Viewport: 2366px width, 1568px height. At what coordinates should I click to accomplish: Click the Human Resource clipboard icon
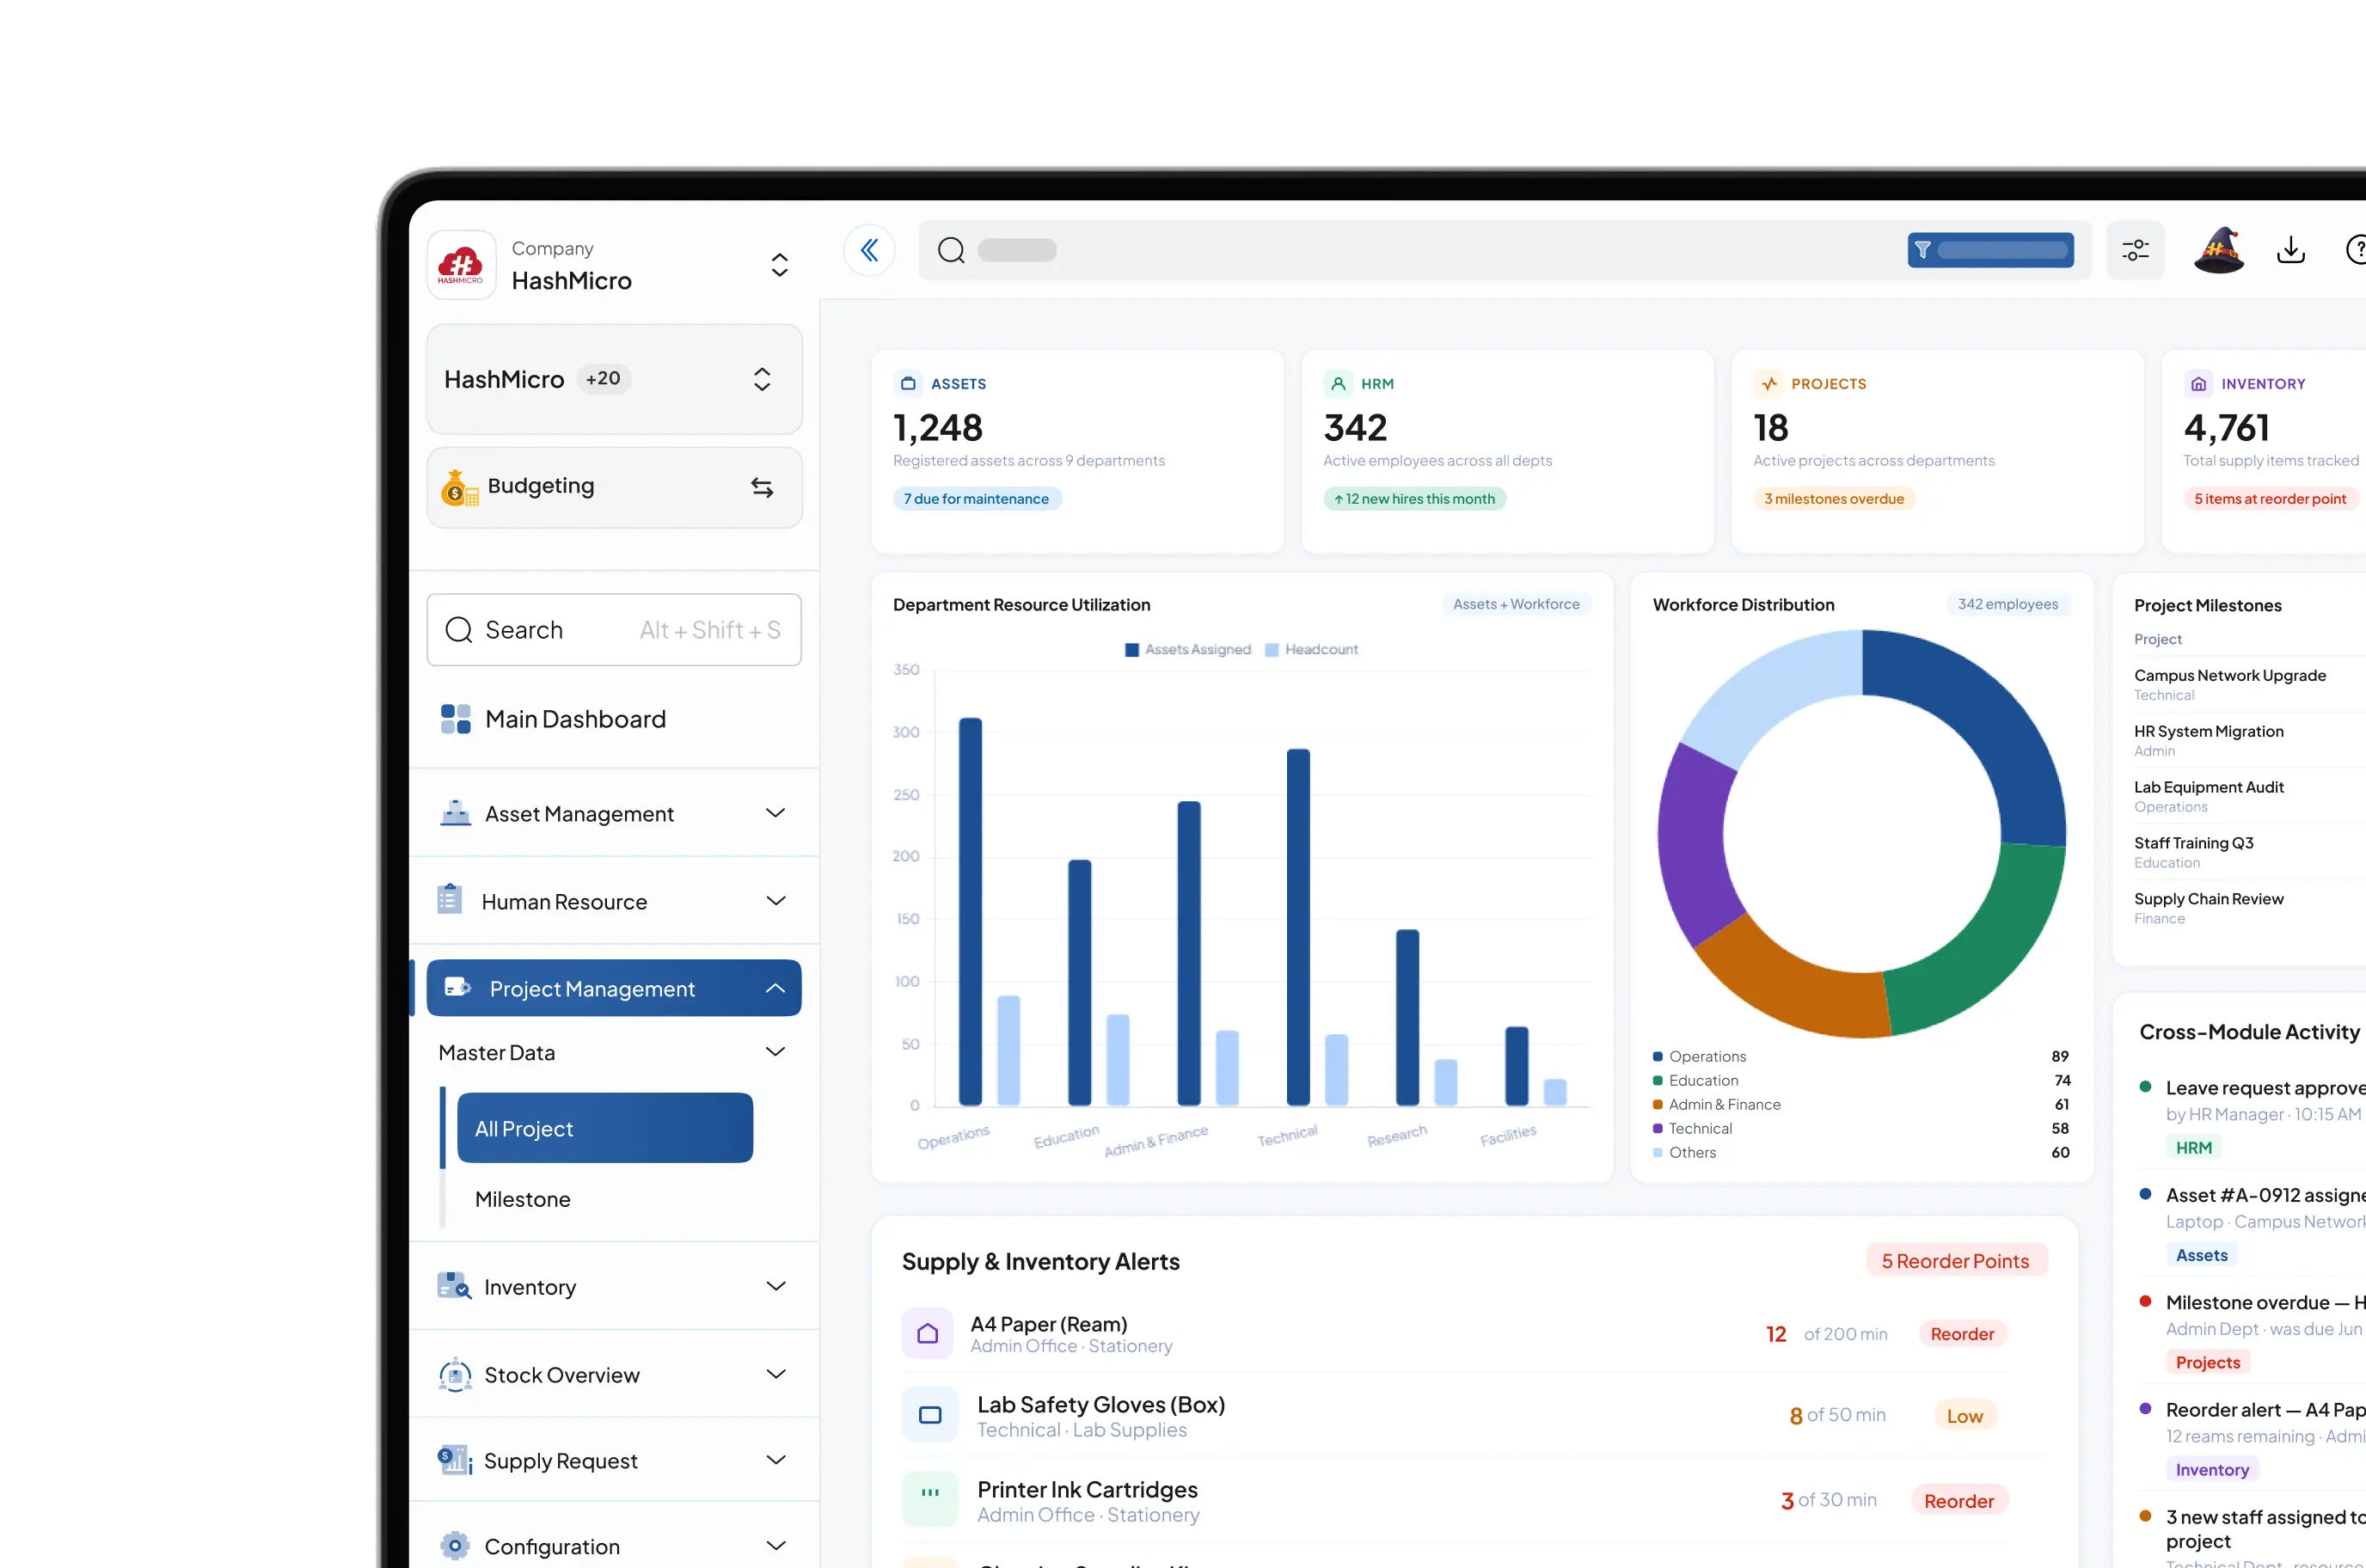click(450, 900)
